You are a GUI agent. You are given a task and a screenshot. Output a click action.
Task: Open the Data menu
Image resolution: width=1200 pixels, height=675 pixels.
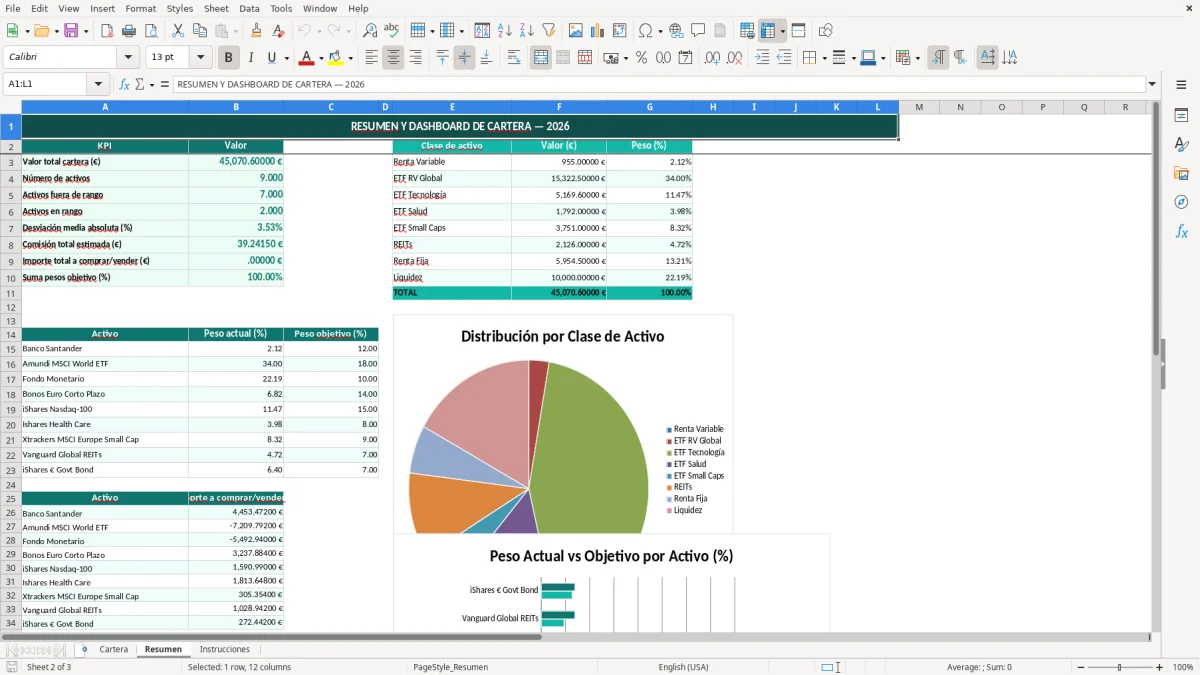250,8
